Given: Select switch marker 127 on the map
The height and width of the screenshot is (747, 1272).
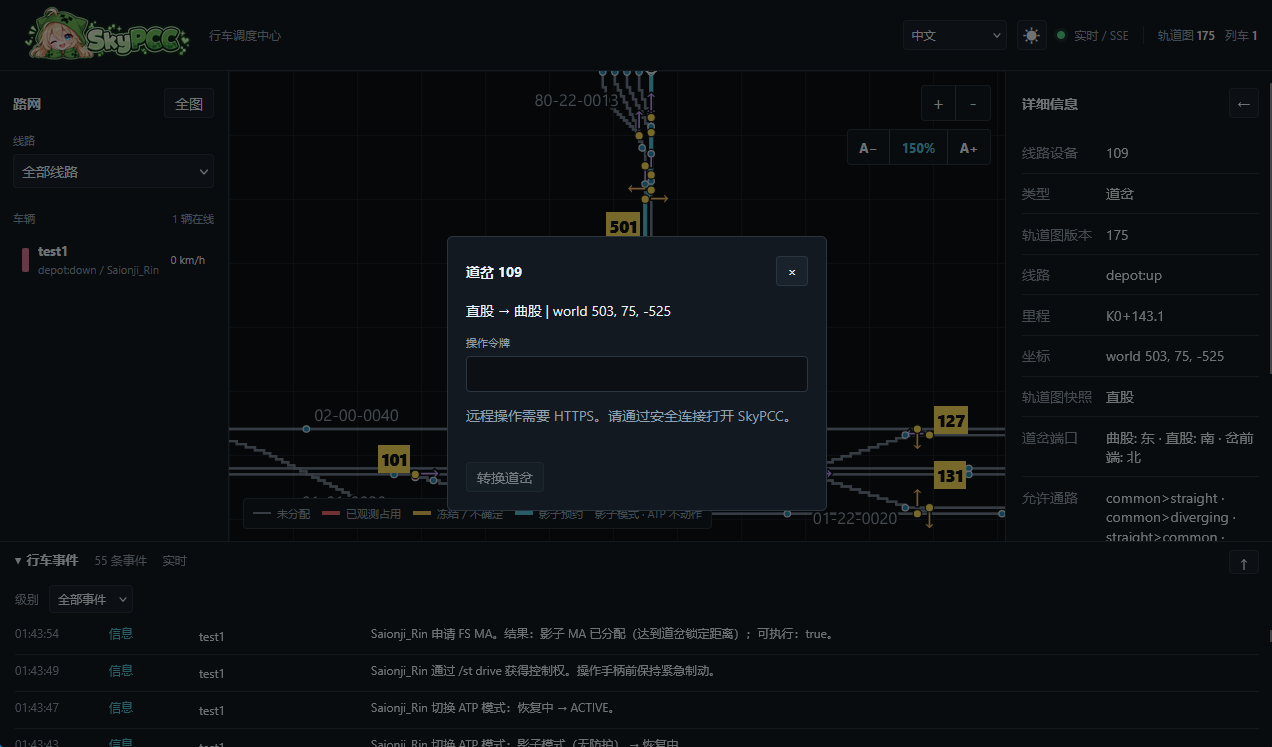Looking at the screenshot, I should (951, 420).
